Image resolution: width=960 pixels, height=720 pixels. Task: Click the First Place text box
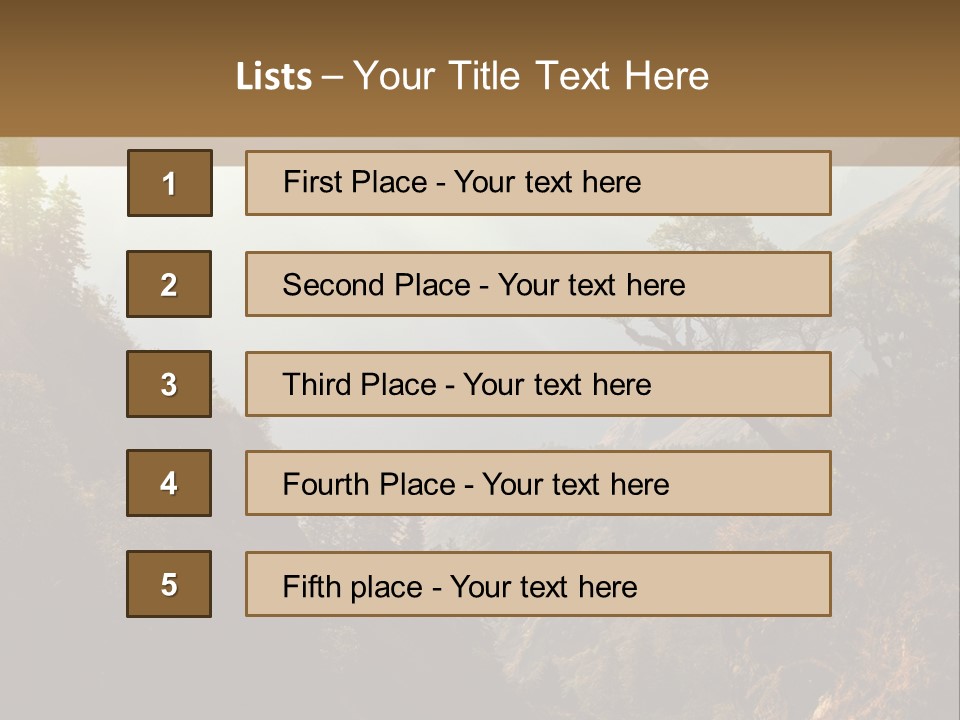pyautogui.click(x=538, y=183)
